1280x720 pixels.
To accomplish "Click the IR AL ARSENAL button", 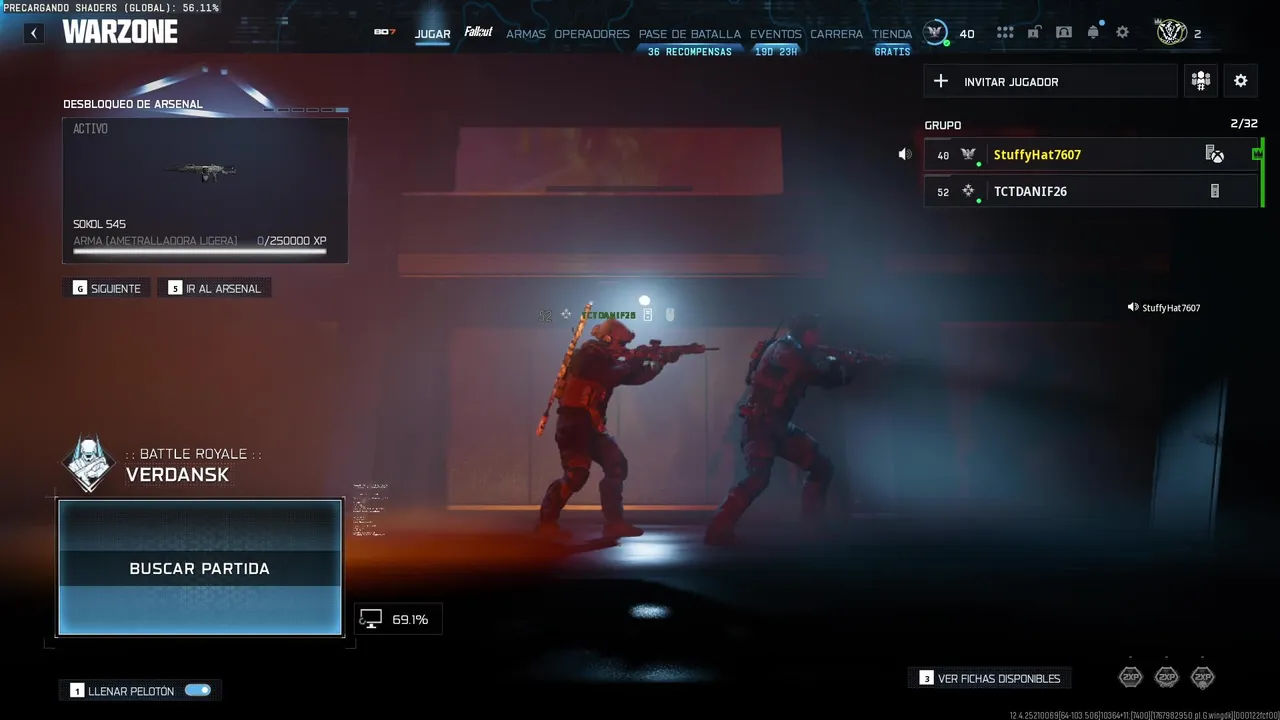I will (214, 288).
